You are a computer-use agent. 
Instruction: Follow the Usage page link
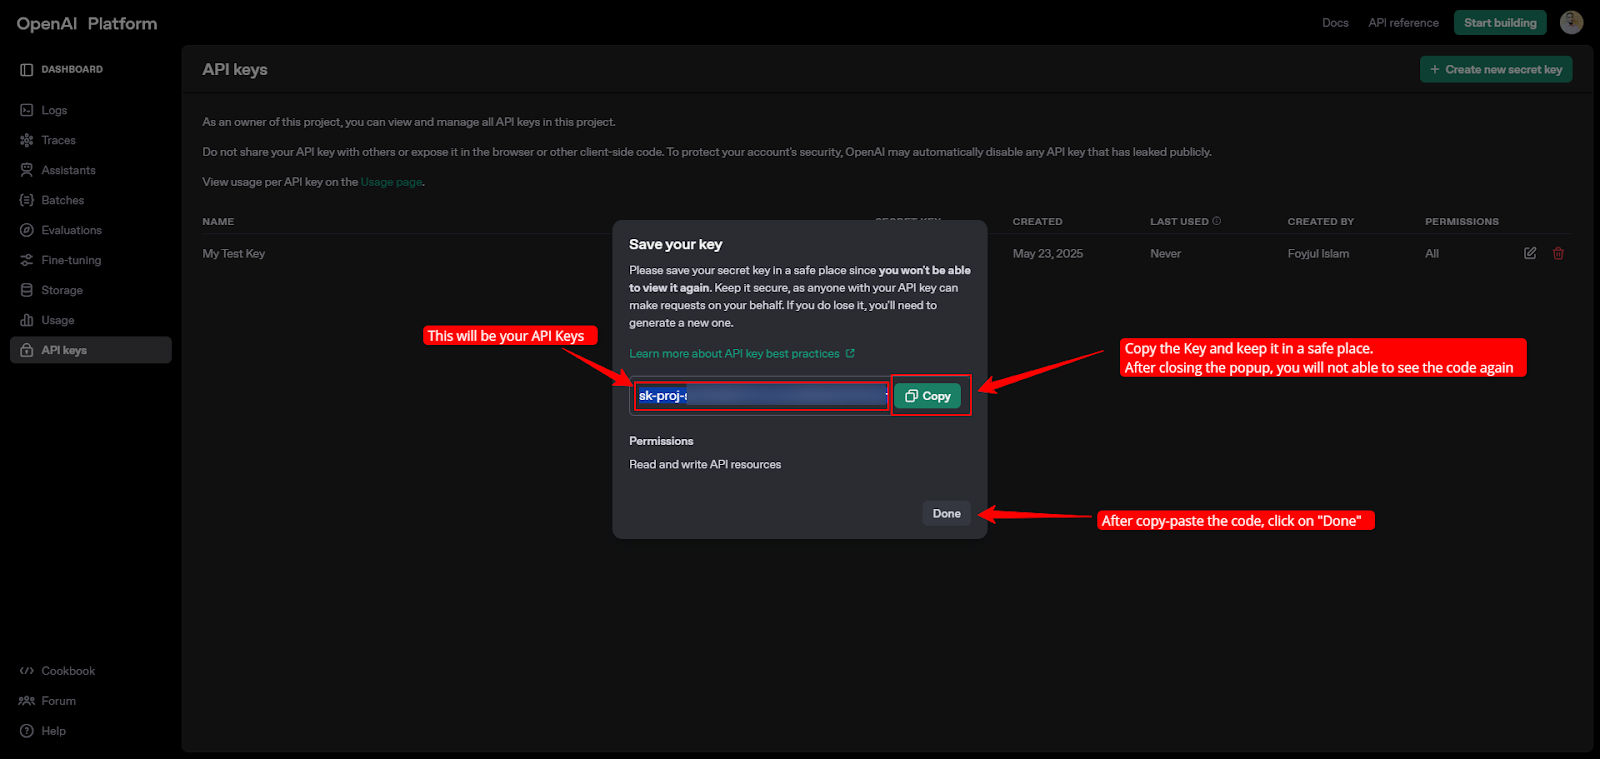click(391, 182)
